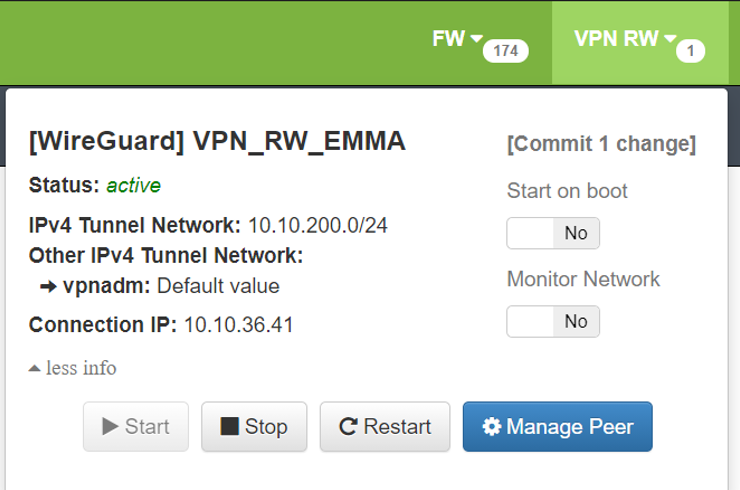
Task: Collapse details via the less info text
Action: pos(81,368)
